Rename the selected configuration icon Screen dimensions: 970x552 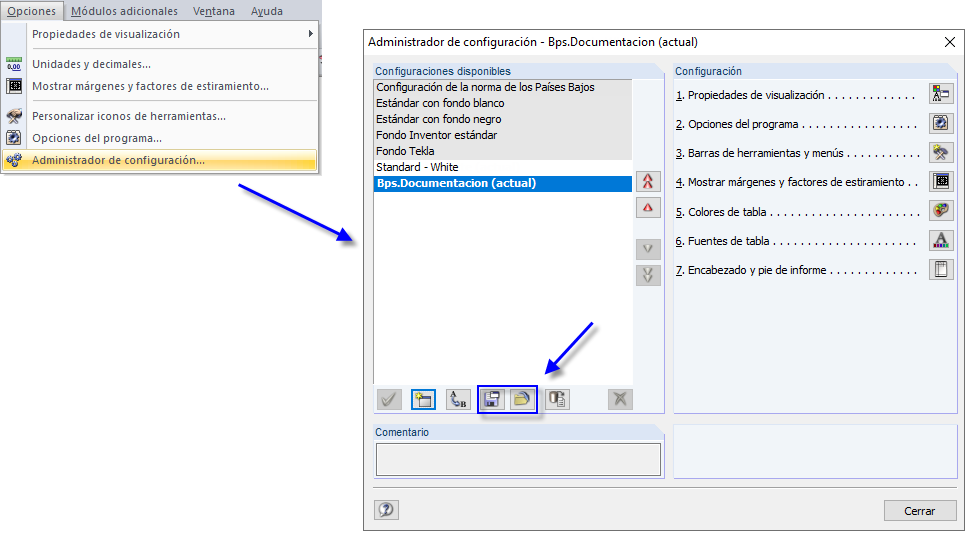(458, 399)
